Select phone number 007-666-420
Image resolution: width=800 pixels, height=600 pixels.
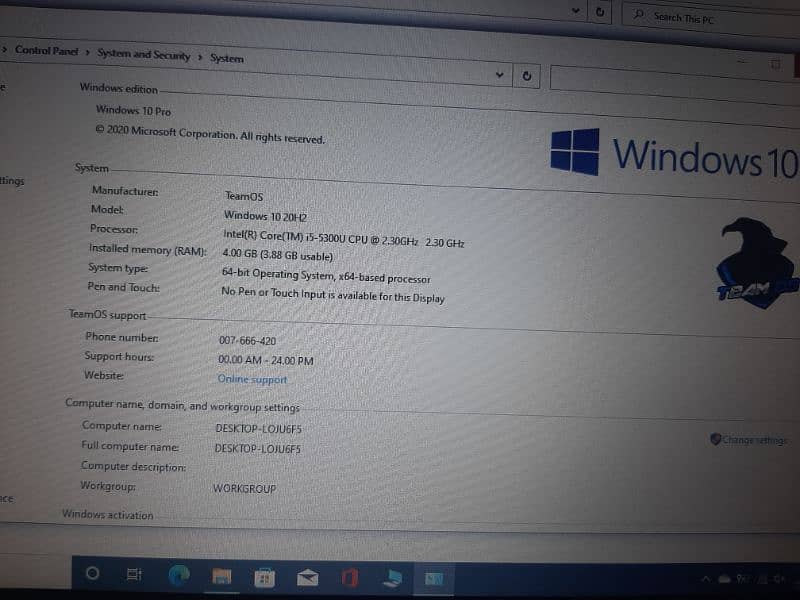[247, 340]
